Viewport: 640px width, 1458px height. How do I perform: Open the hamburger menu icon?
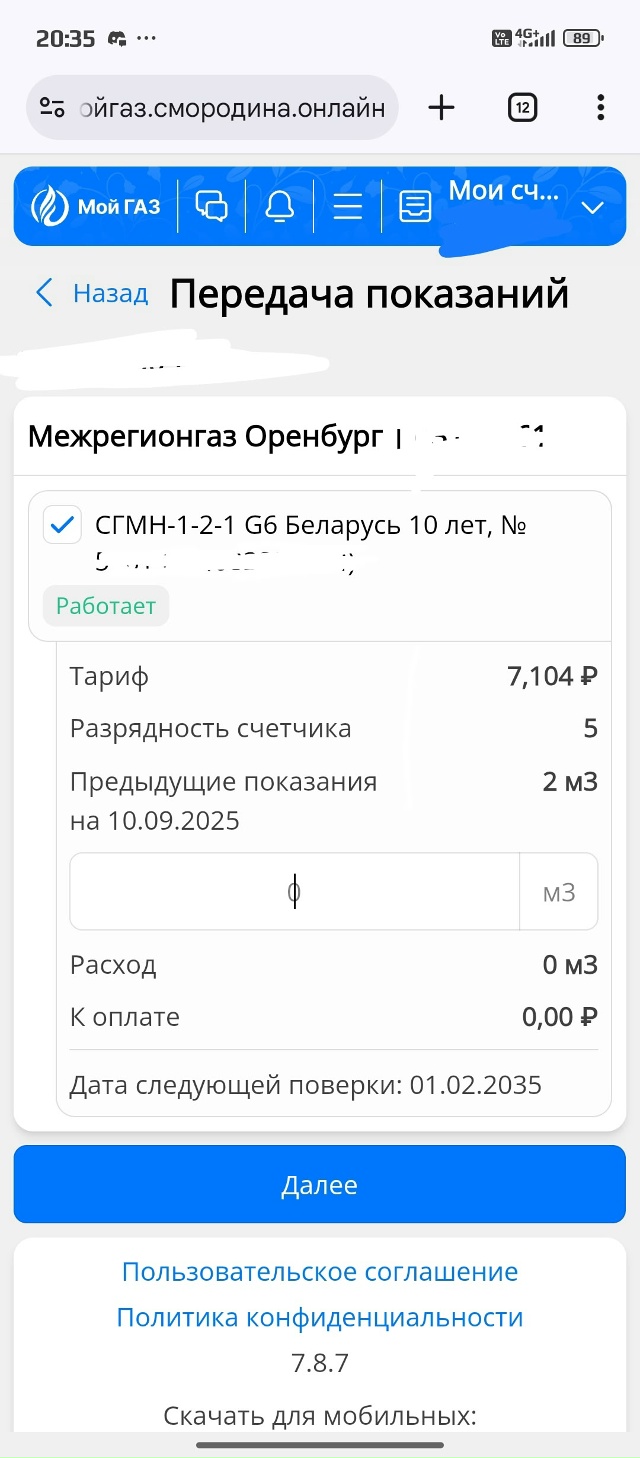(347, 207)
